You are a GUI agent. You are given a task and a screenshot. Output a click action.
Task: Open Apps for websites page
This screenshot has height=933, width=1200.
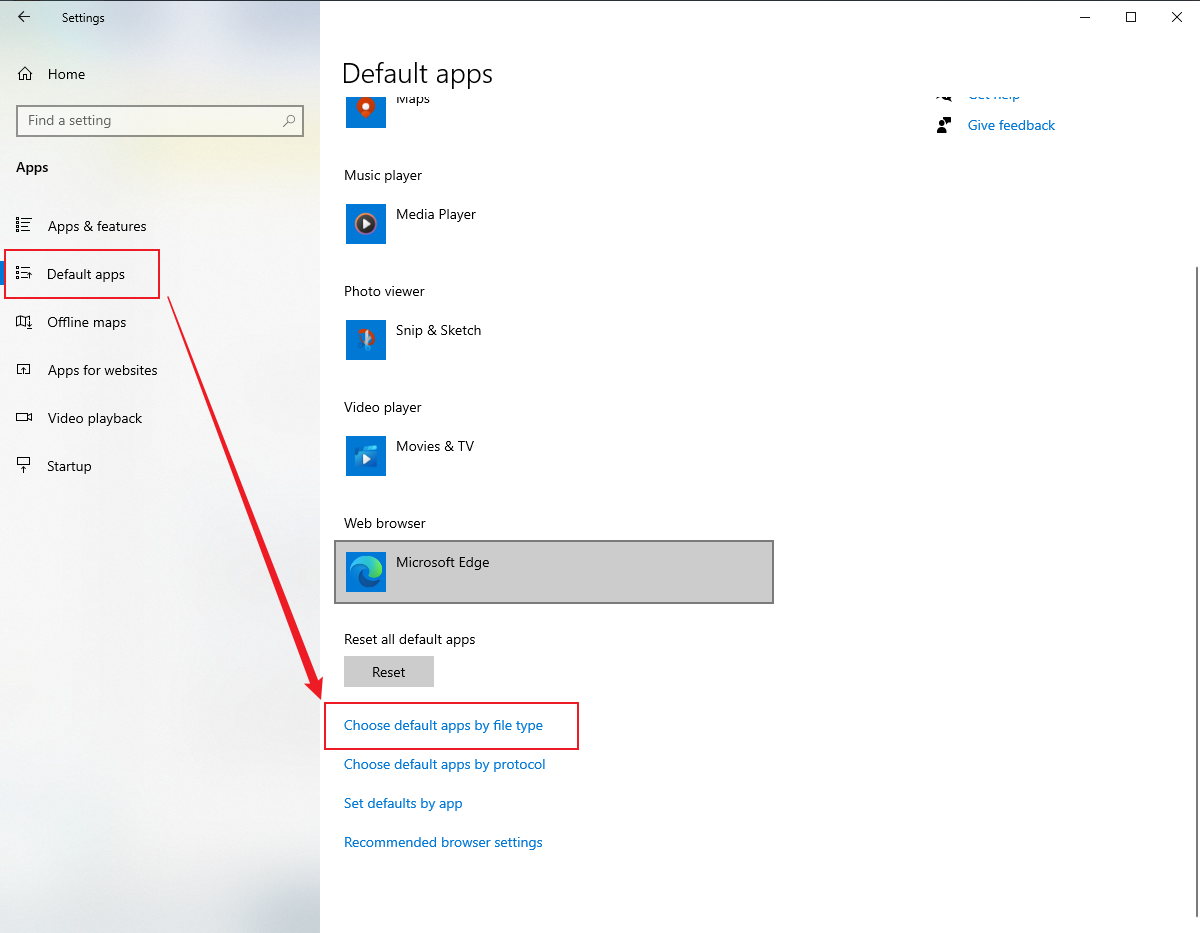point(102,370)
